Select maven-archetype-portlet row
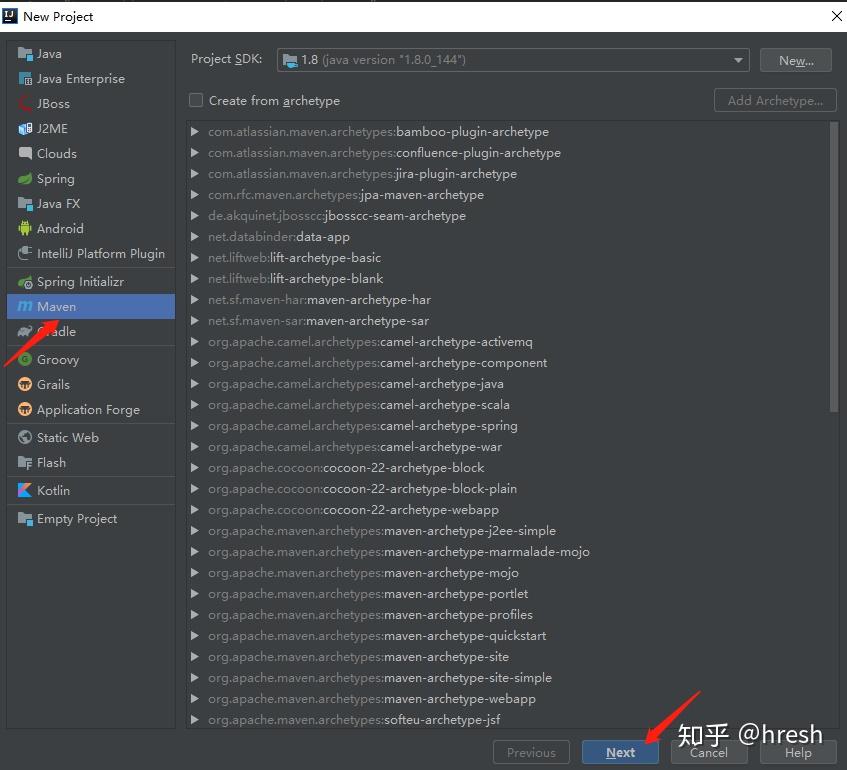Image resolution: width=847 pixels, height=770 pixels. tap(510, 594)
